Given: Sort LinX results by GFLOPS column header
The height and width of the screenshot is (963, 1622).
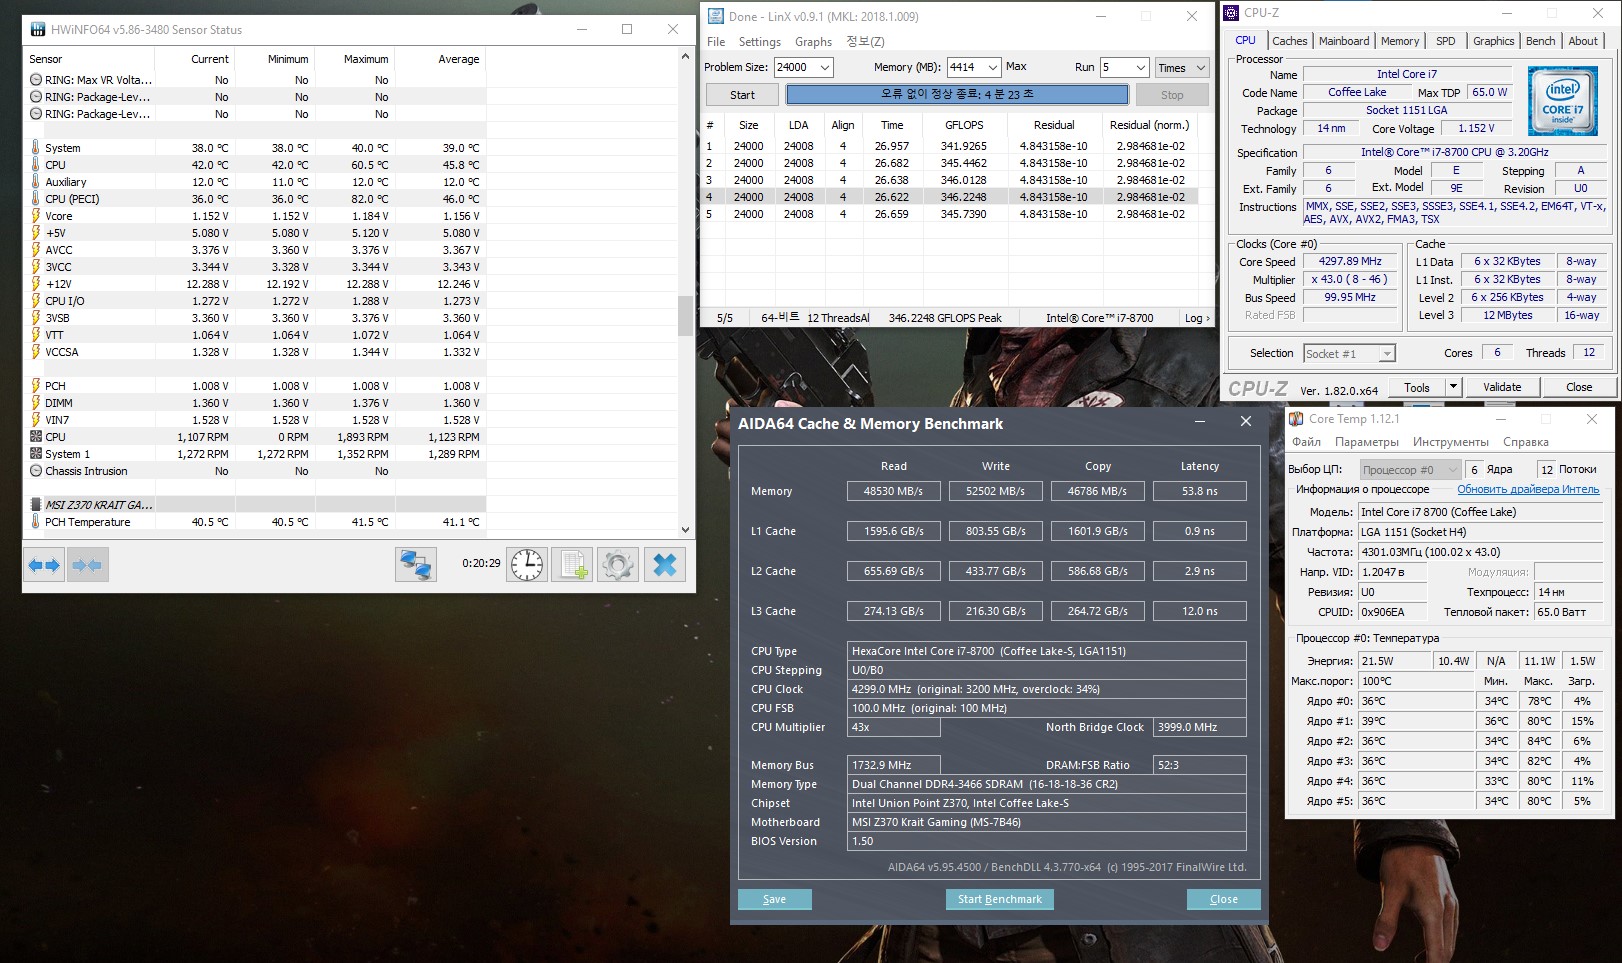Looking at the screenshot, I should click(x=964, y=125).
